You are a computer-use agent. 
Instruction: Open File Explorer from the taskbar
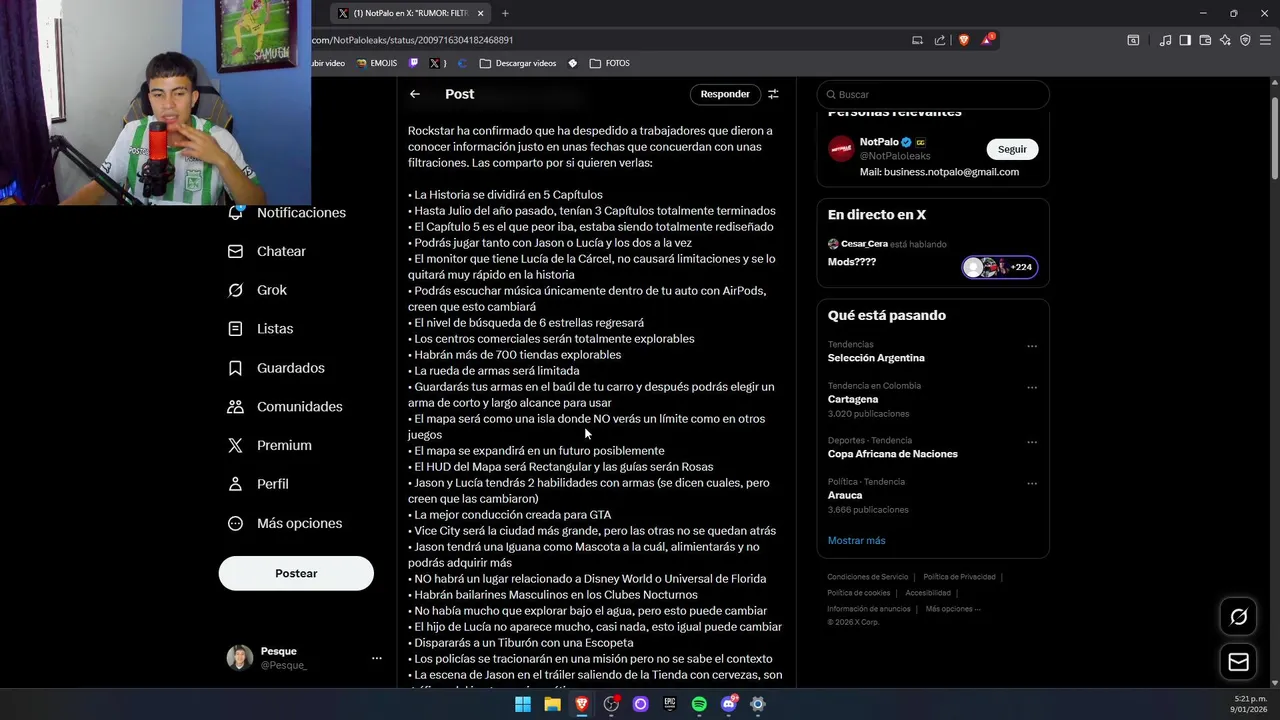pyautogui.click(x=552, y=704)
